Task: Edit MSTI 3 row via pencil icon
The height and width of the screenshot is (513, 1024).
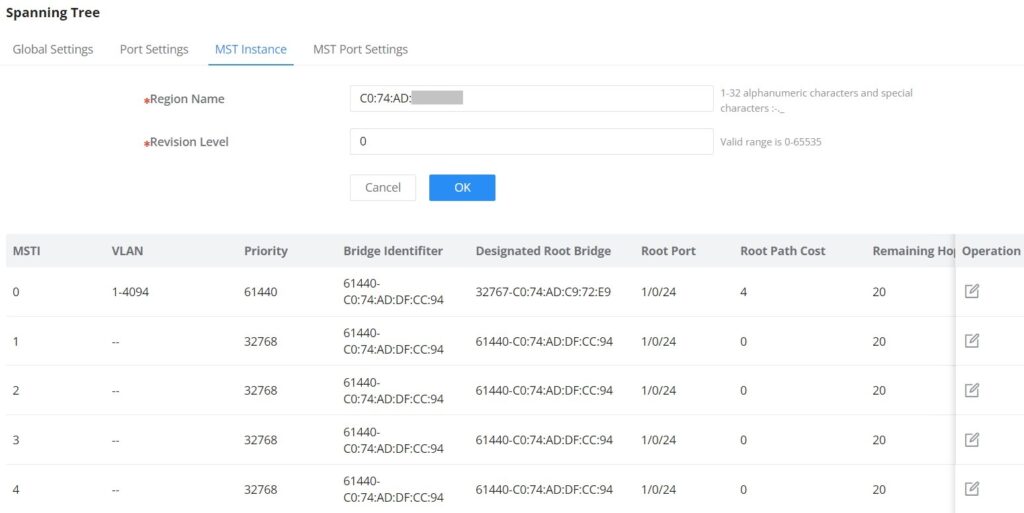Action: click(x=971, y=440)
